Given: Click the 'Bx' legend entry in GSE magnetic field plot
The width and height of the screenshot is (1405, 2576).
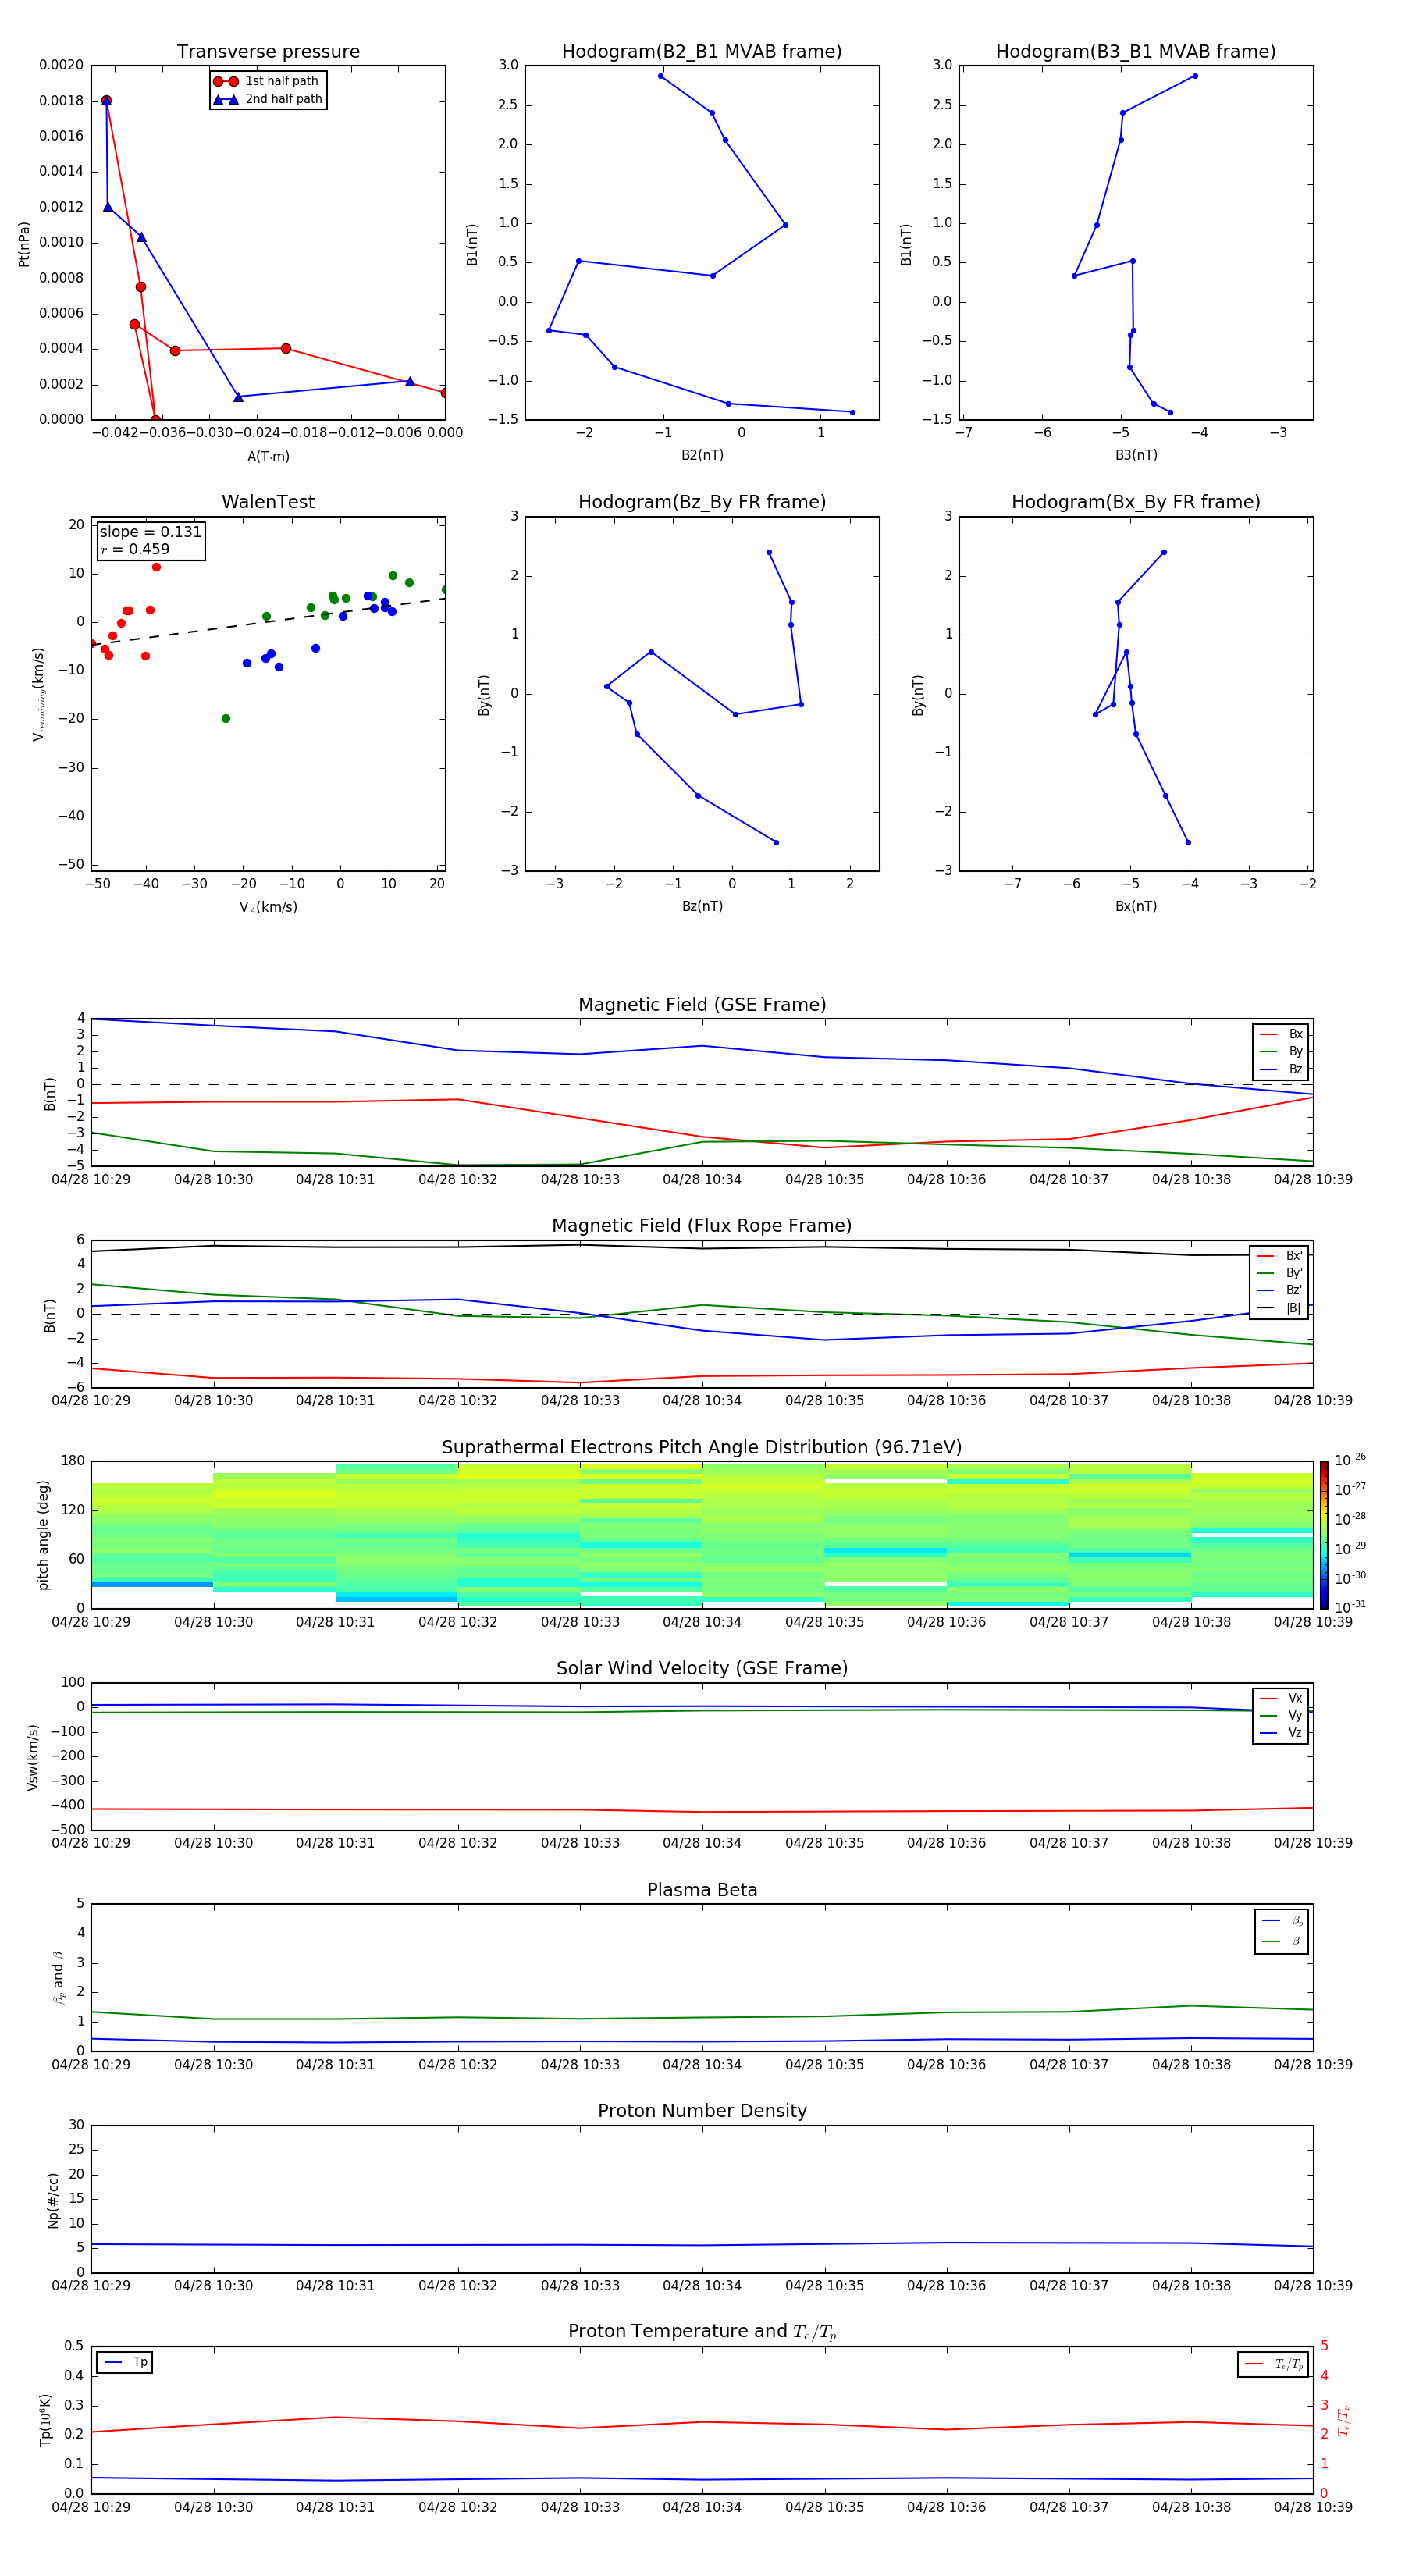Looking at the screenshot, I should (1281, 1034).
